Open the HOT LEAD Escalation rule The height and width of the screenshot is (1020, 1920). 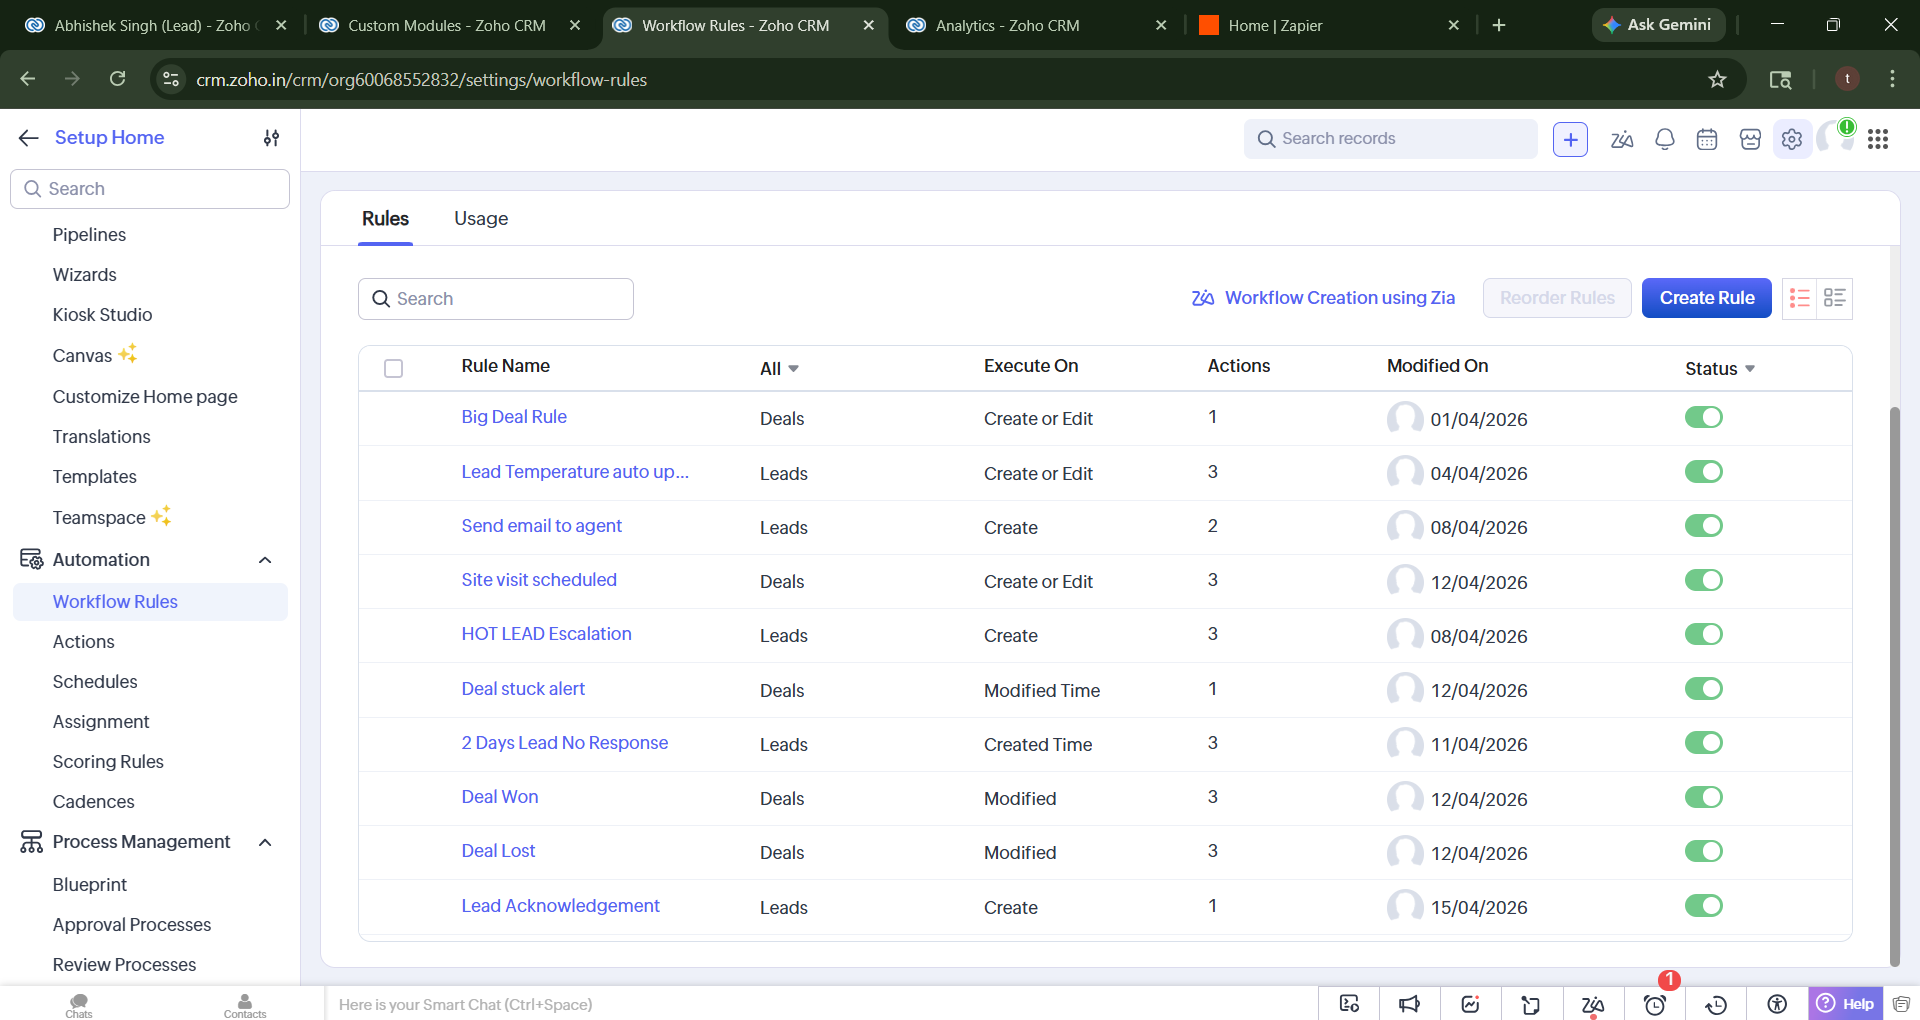point(546,634)
